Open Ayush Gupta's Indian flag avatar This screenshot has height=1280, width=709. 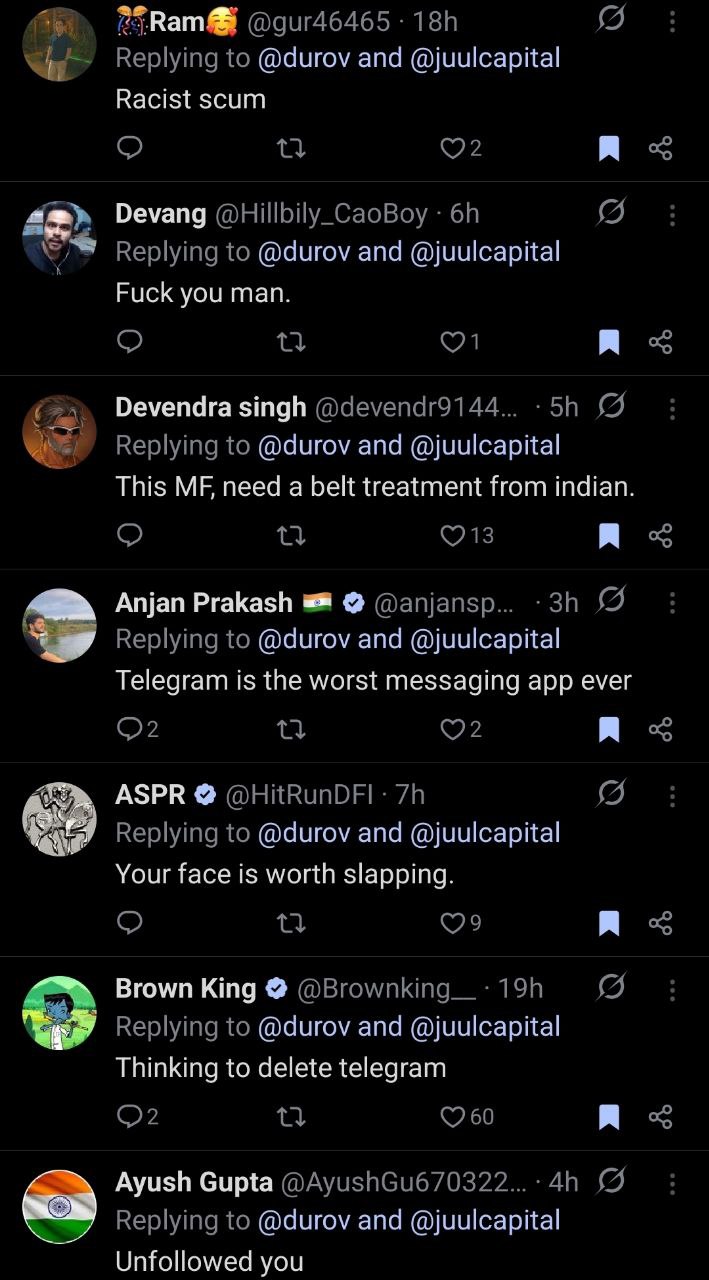coord(59,1206)
